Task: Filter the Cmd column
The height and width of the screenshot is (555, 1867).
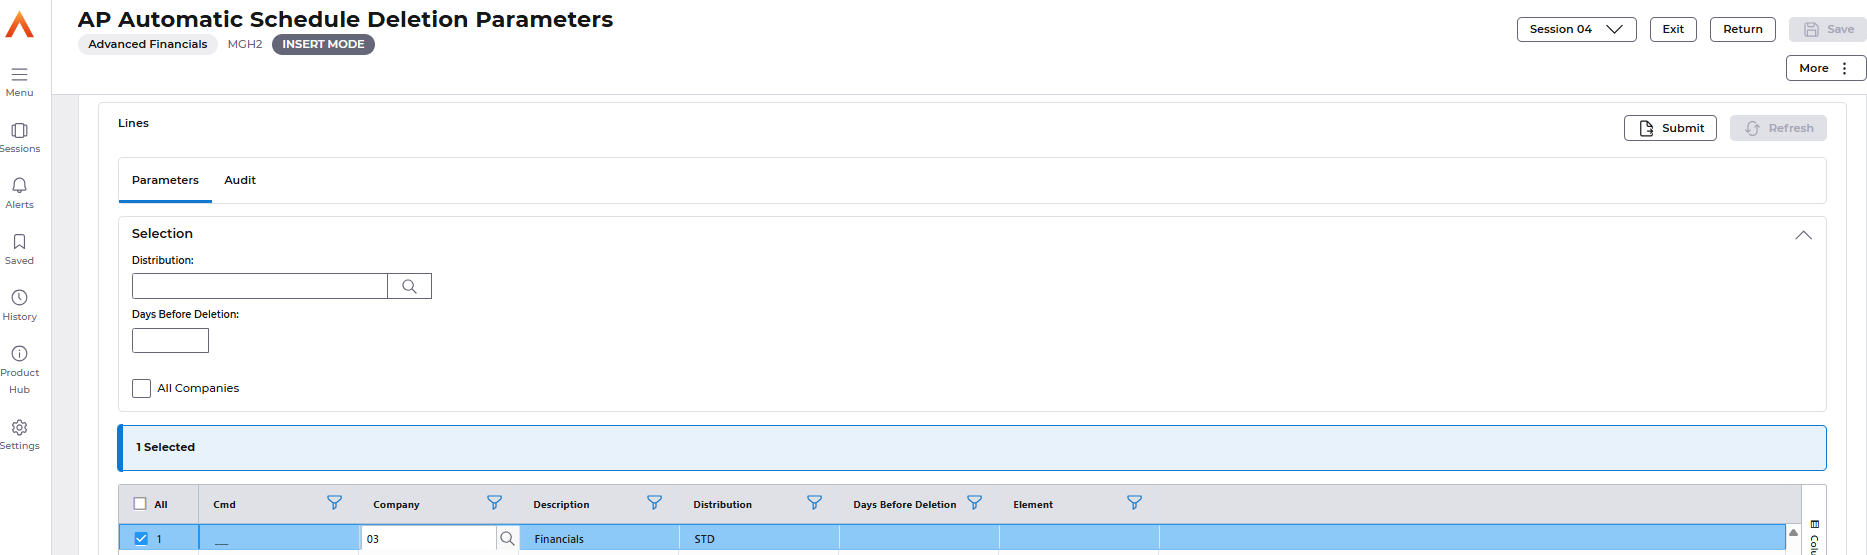Action: pyautogui.click(x=334, y=503)
